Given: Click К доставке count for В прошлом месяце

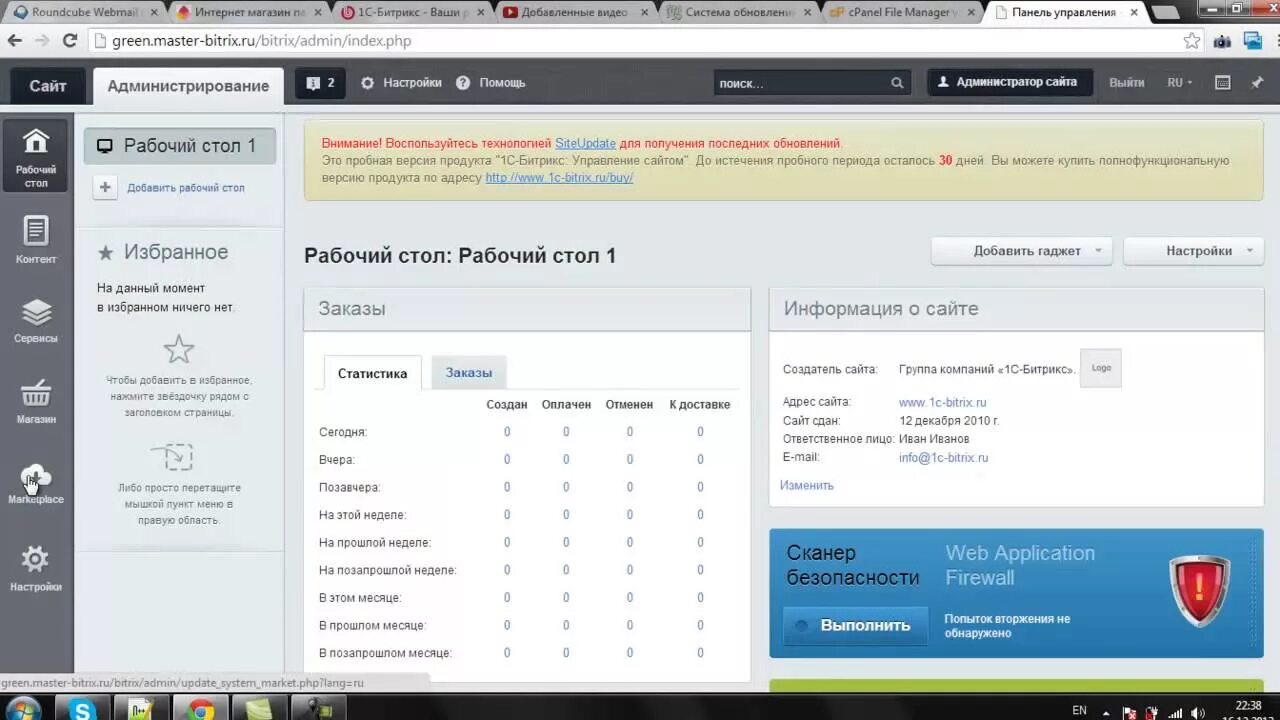Looking at the screenshot, I should (700, 625).
